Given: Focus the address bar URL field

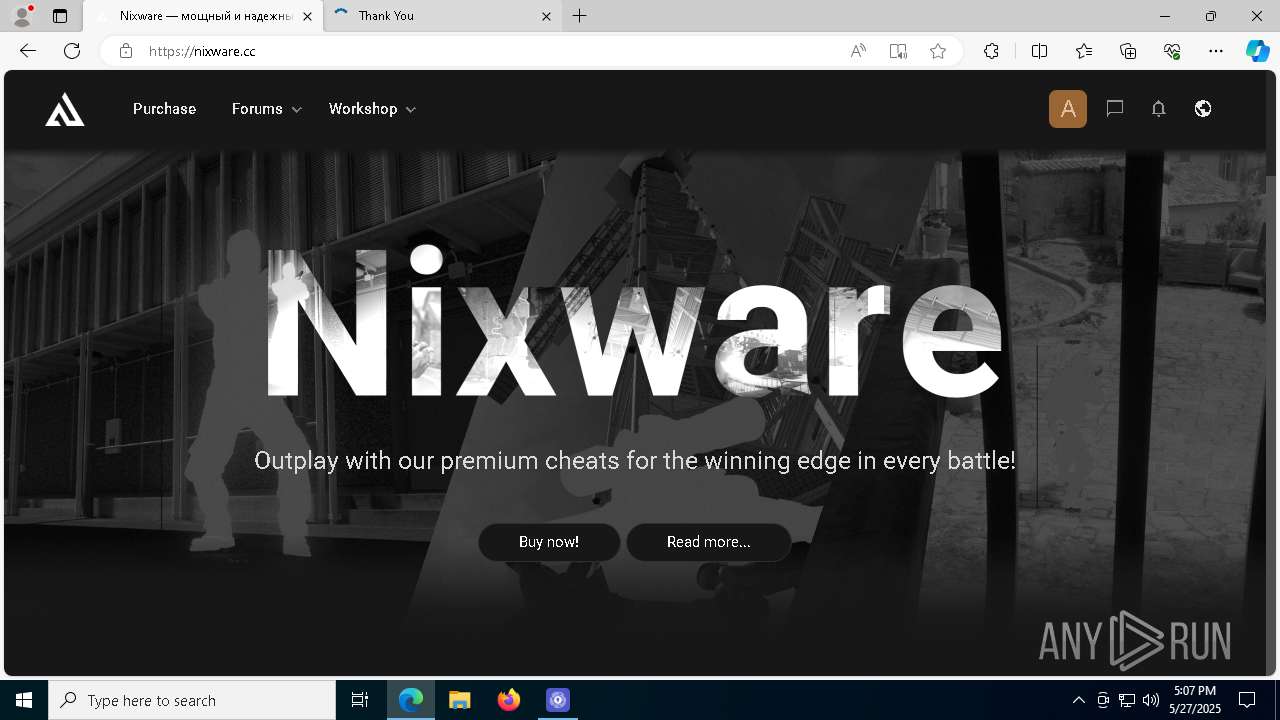Looking at the screenshot, I should tap(490, 51).
